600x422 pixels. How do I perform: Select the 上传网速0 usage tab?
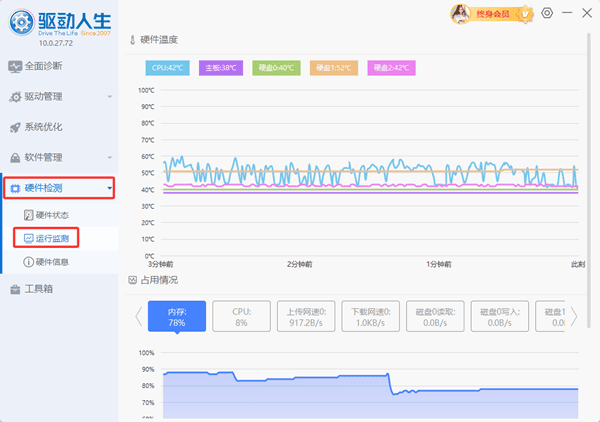(x=304, y=316)
